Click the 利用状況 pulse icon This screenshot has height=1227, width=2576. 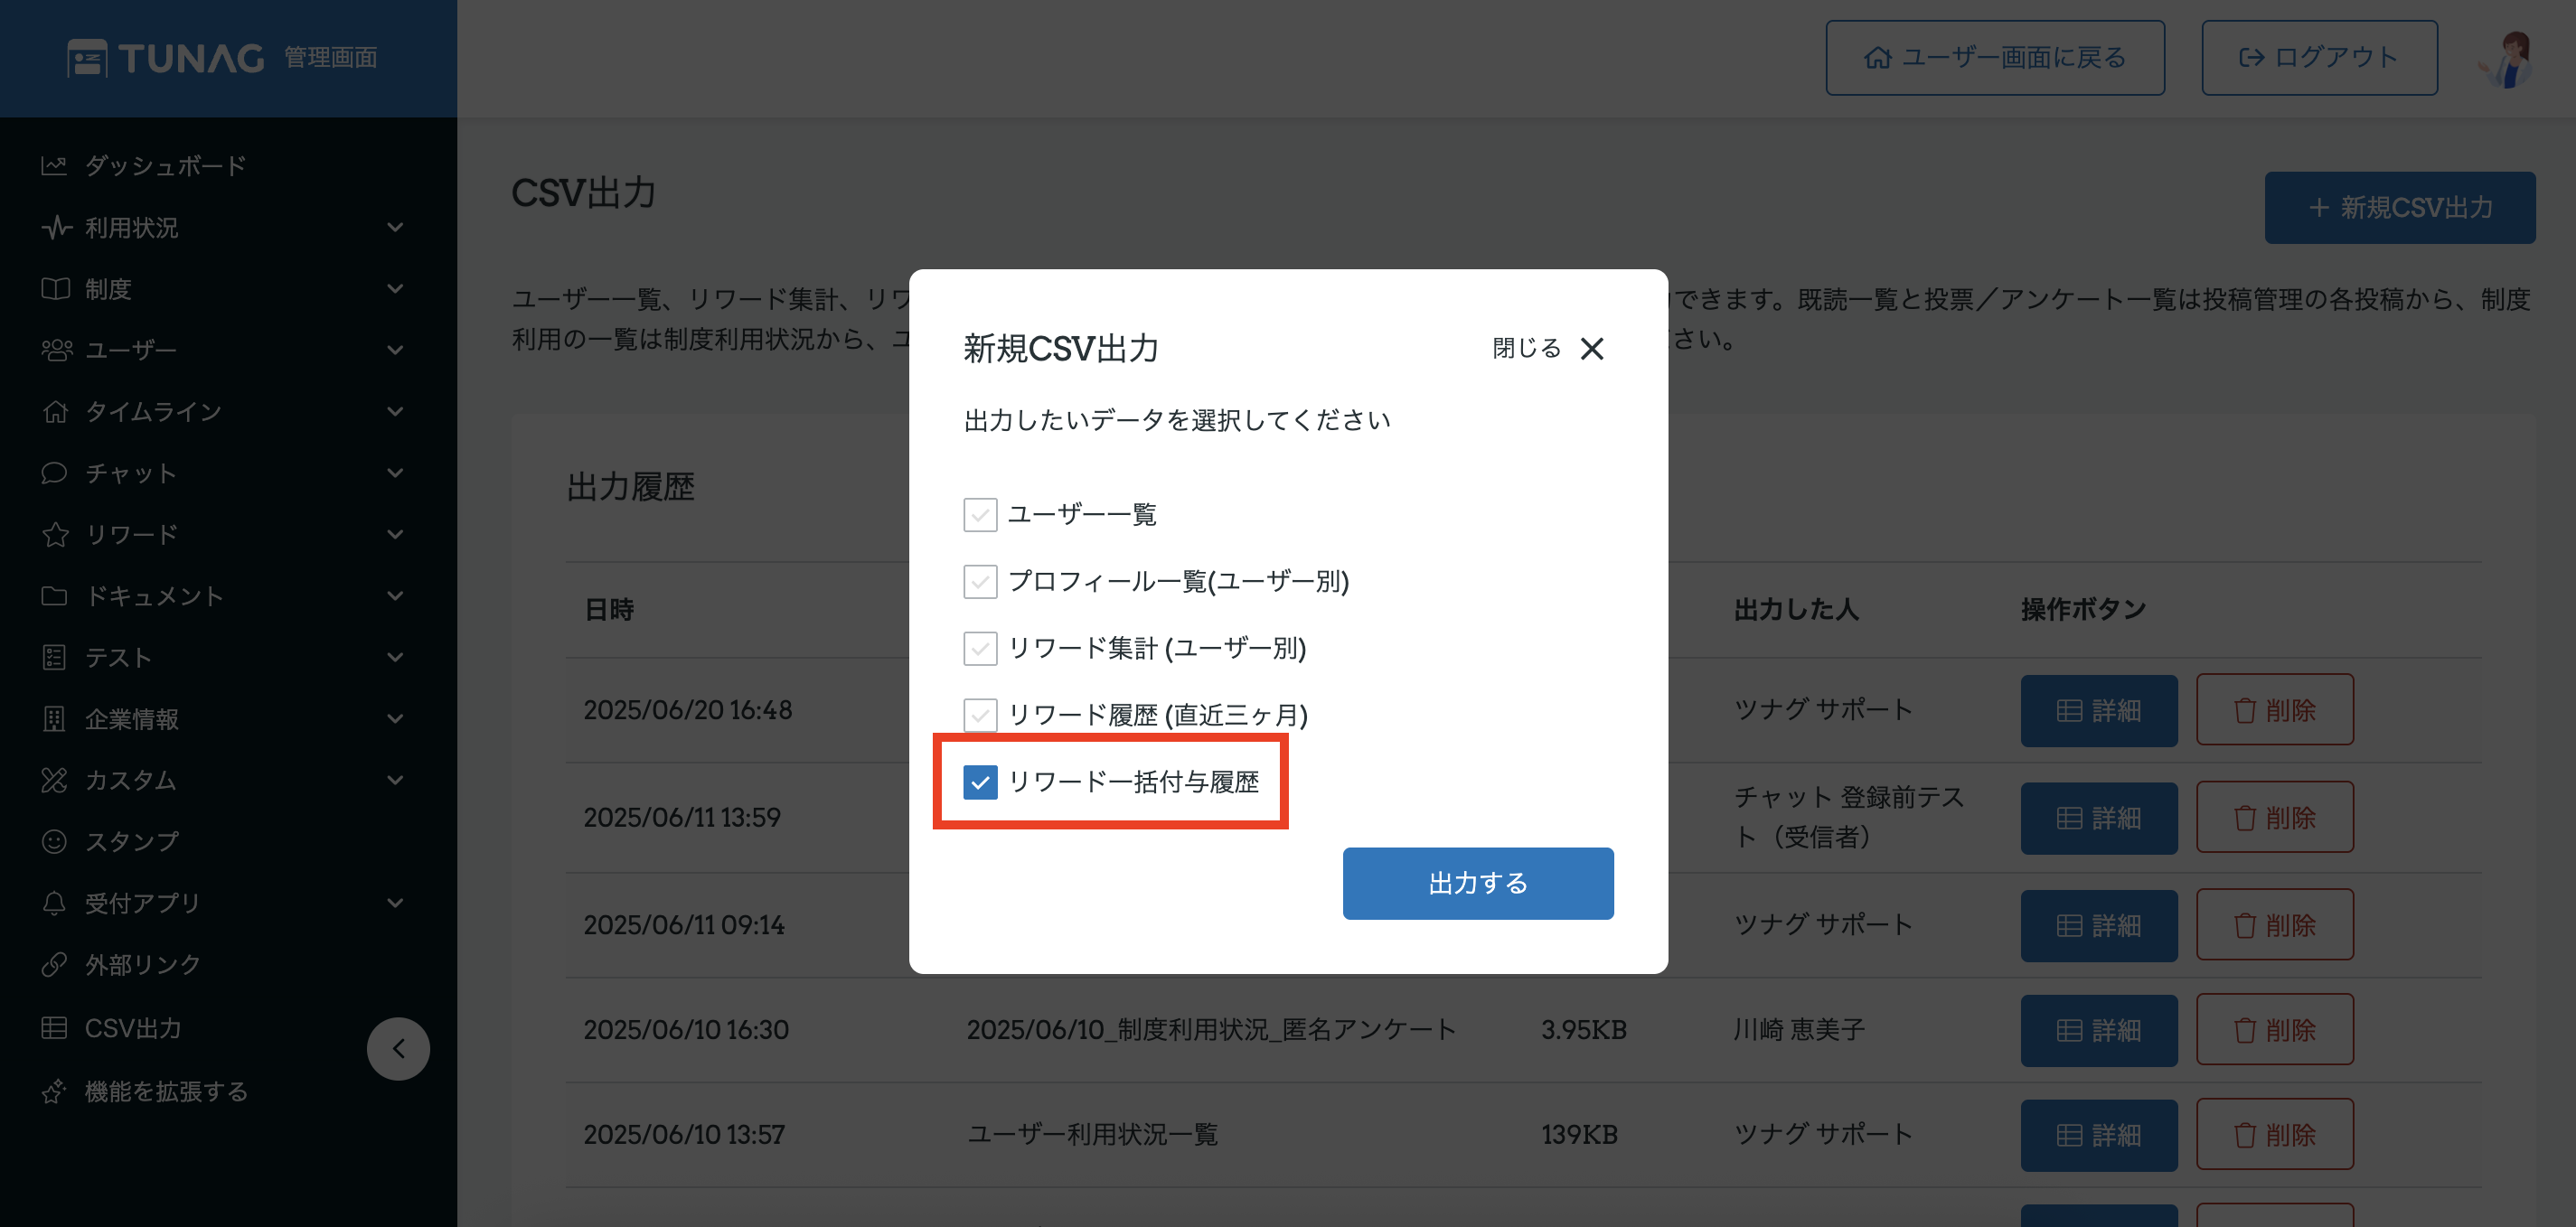[x=56, y=227]
